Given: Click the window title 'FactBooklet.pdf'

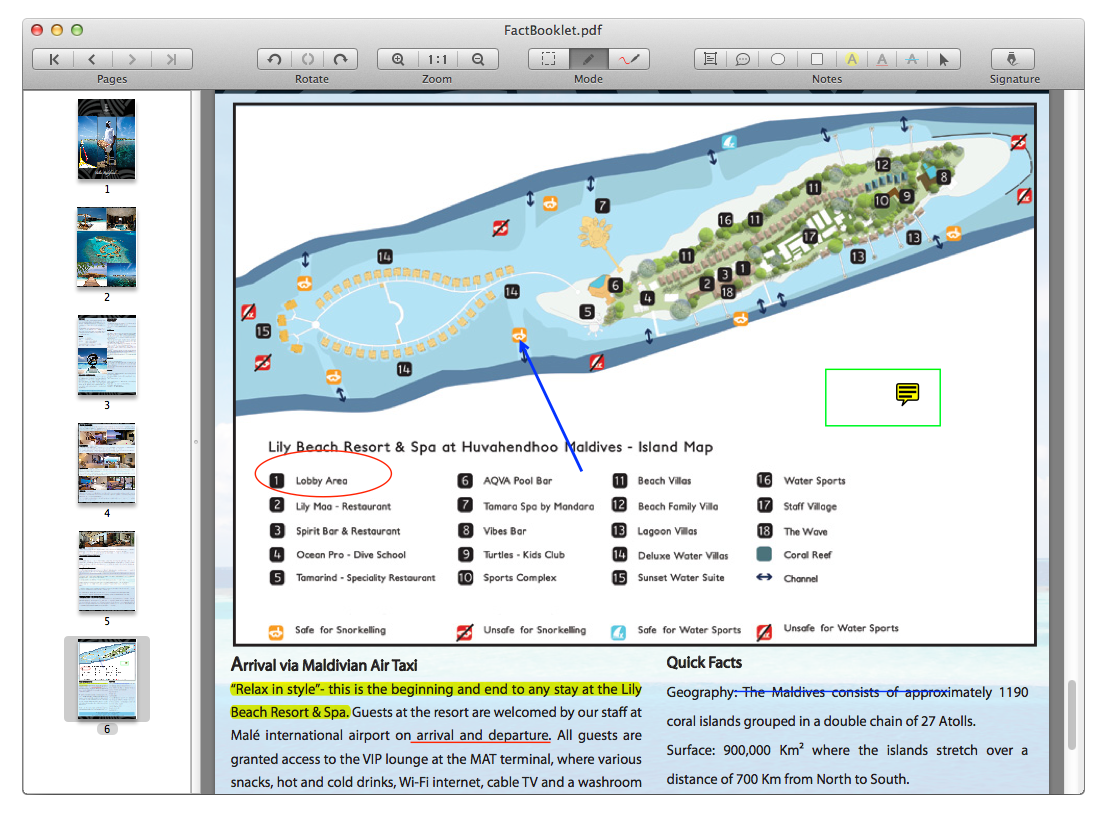Looking at the screenshot, I should coord(553,30).
